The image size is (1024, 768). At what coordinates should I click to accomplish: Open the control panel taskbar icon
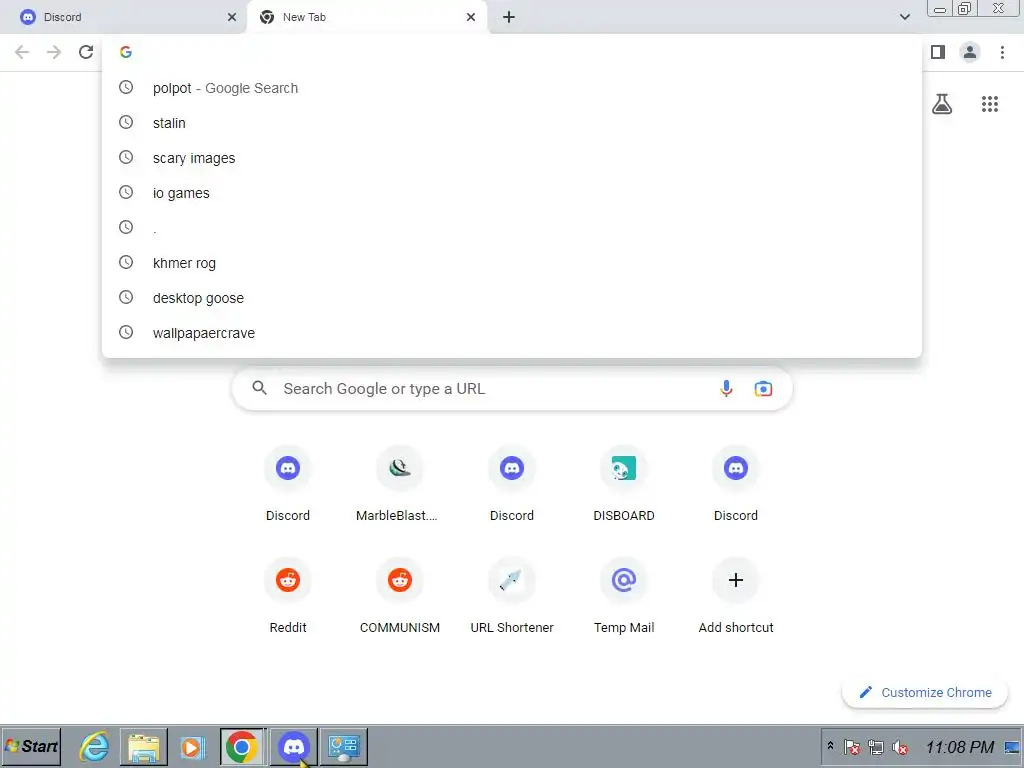[344, 746]
